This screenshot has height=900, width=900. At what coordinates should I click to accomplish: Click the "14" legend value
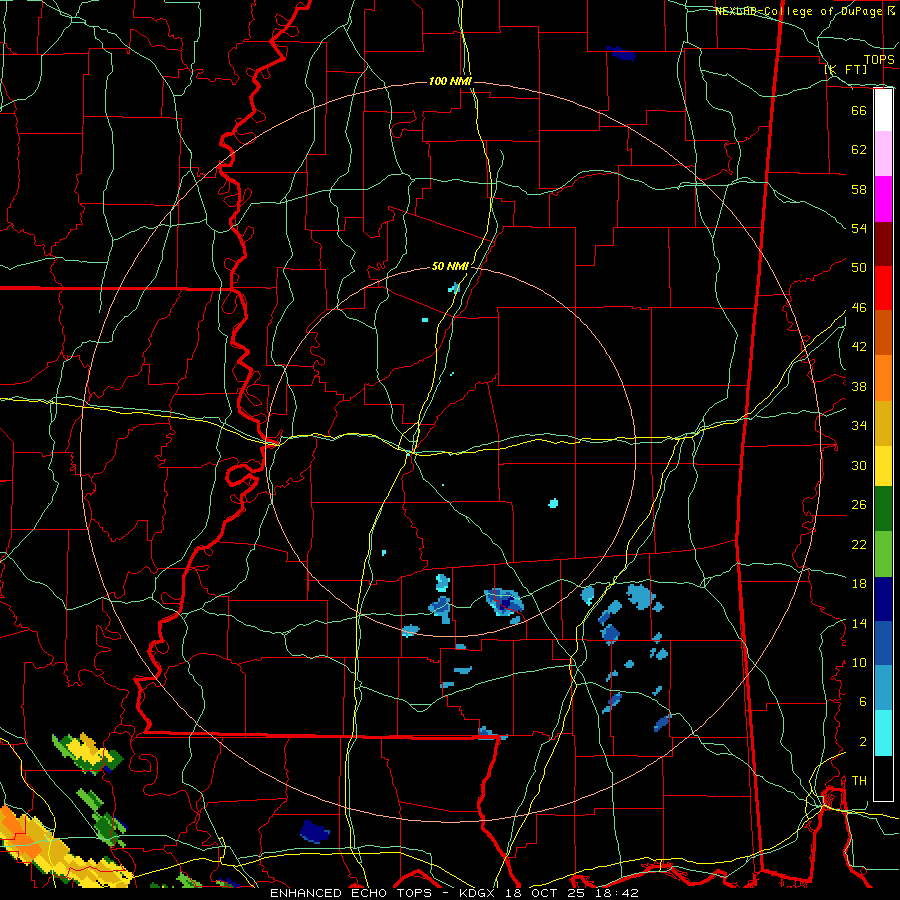point(859,623)
